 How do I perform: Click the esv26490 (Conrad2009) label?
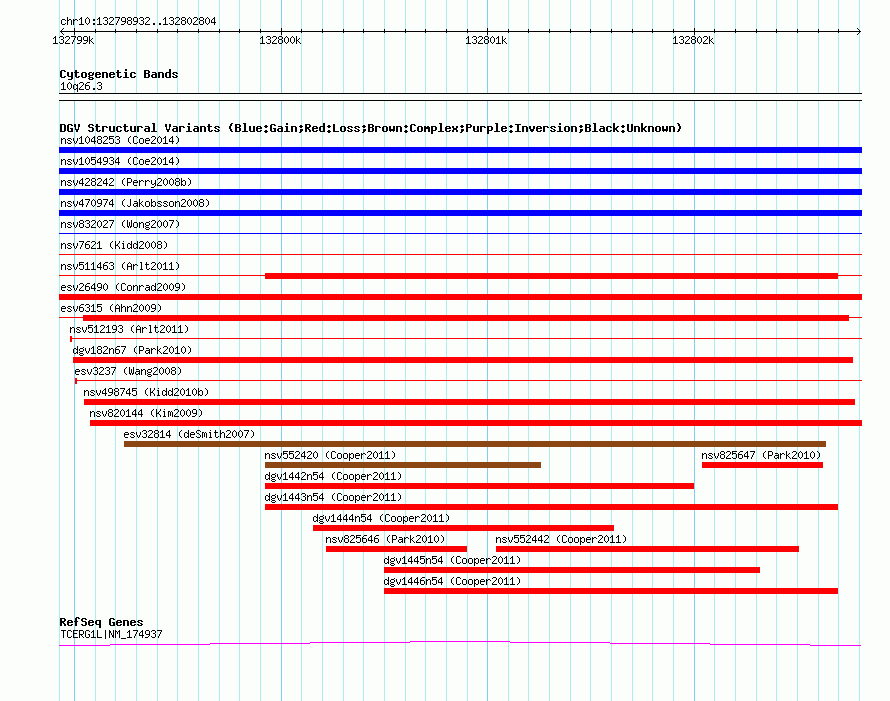click(123, 287)
